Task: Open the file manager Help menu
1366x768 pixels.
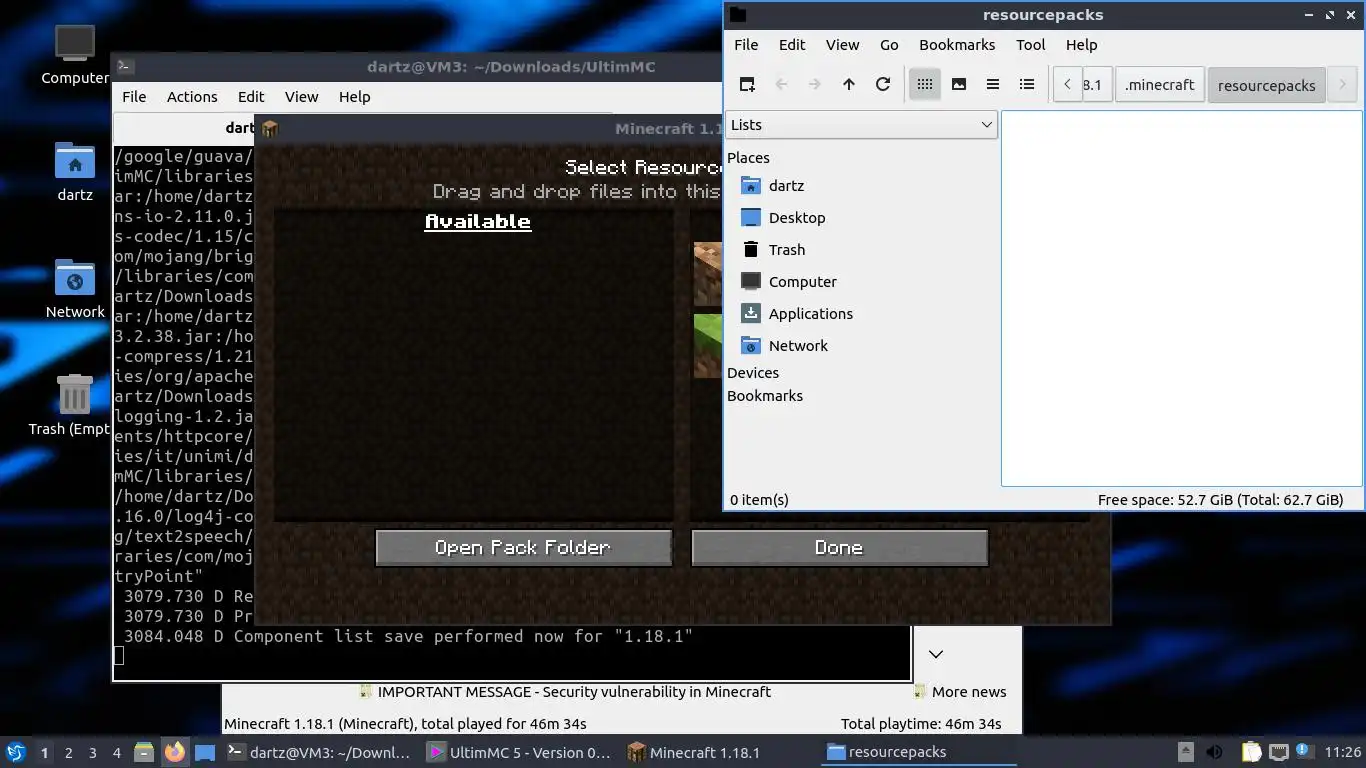Action: point(1081,45)
